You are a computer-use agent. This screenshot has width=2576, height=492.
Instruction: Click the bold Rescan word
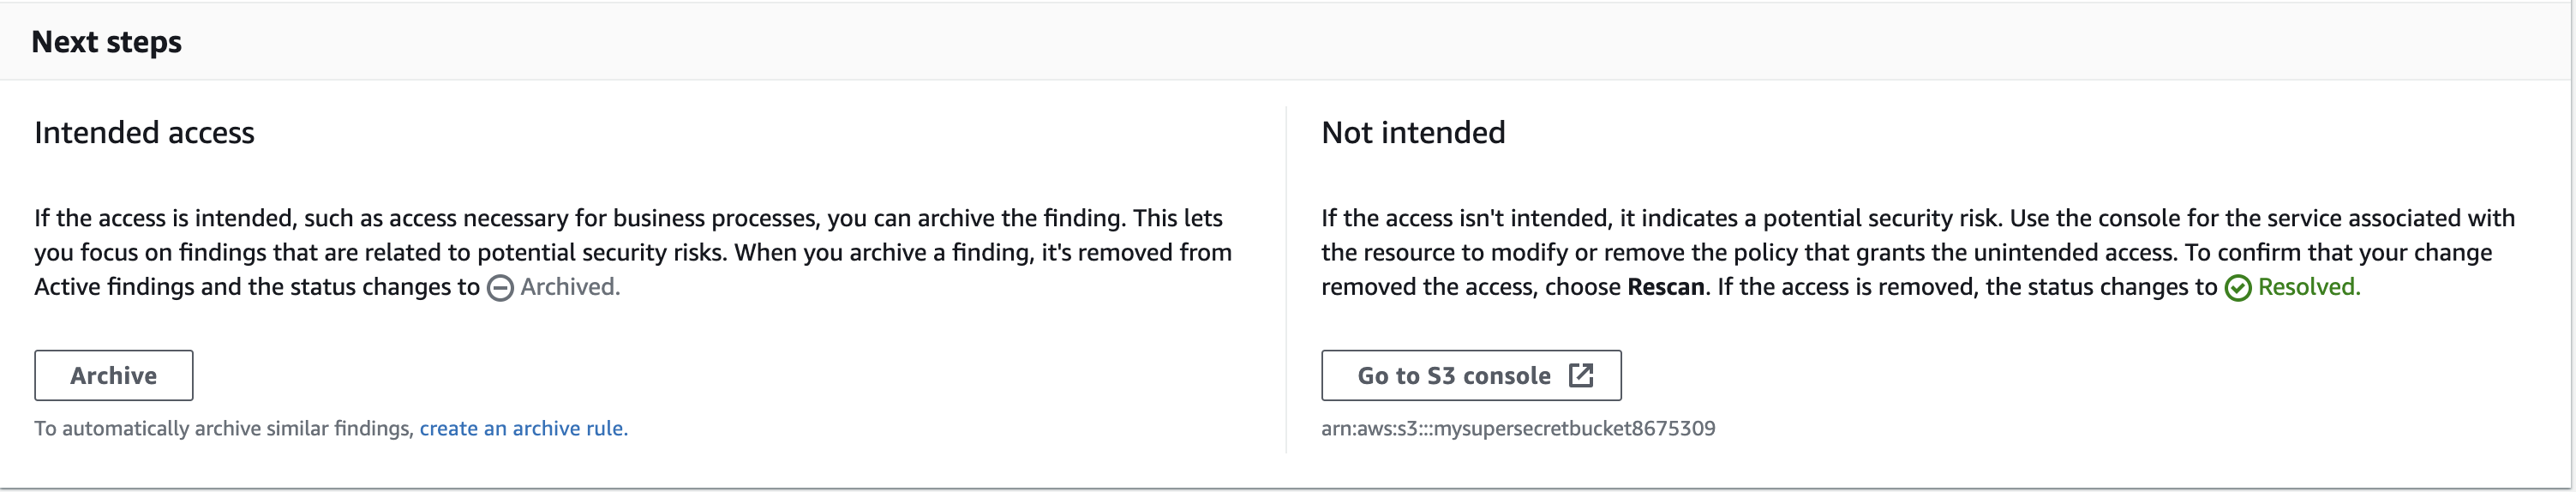pyautogui.click(x=1665, y=287)
